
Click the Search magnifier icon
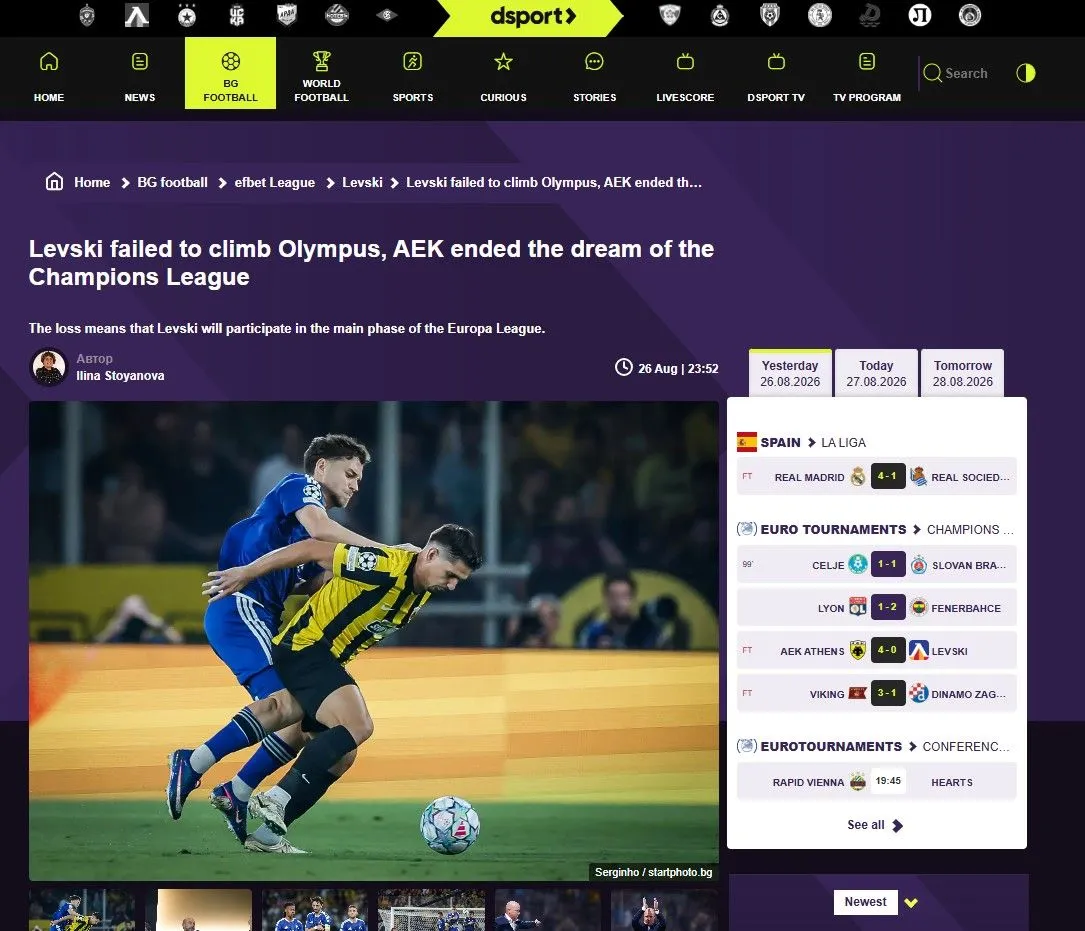click(932, 73)
